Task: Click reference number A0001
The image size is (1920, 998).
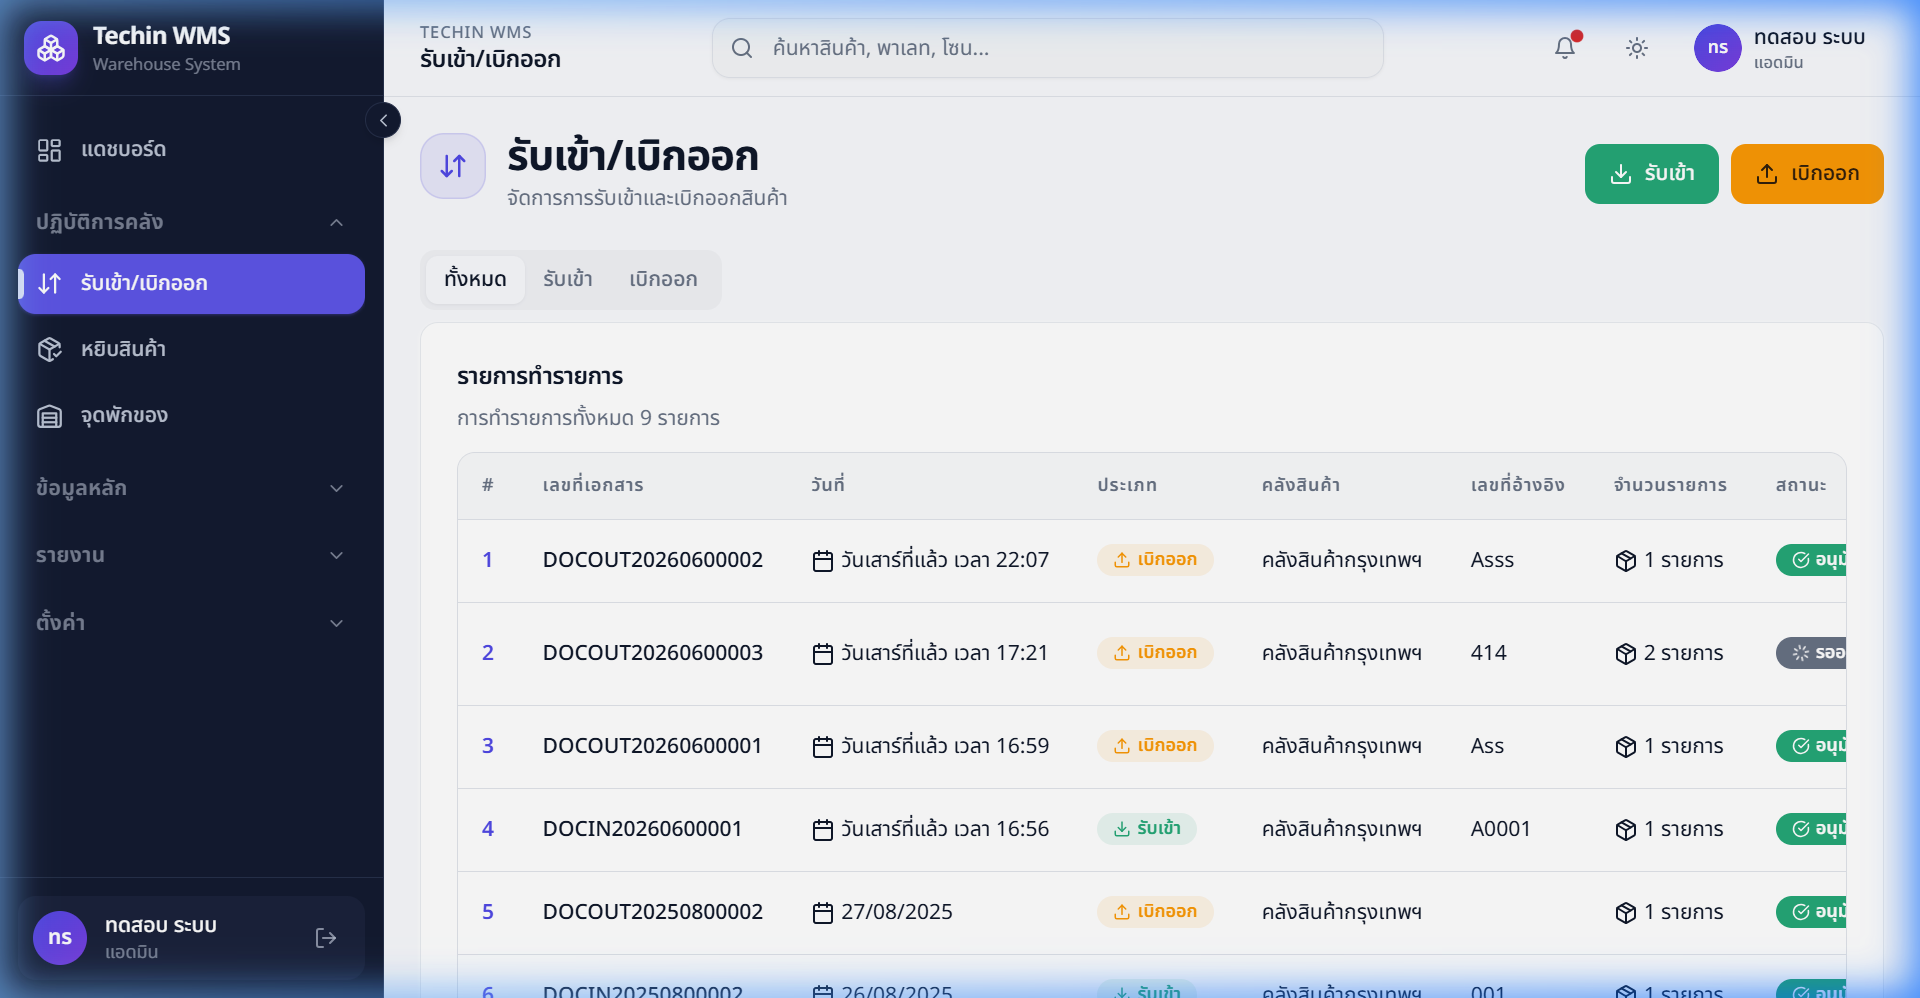Action: click(1500, 829)
